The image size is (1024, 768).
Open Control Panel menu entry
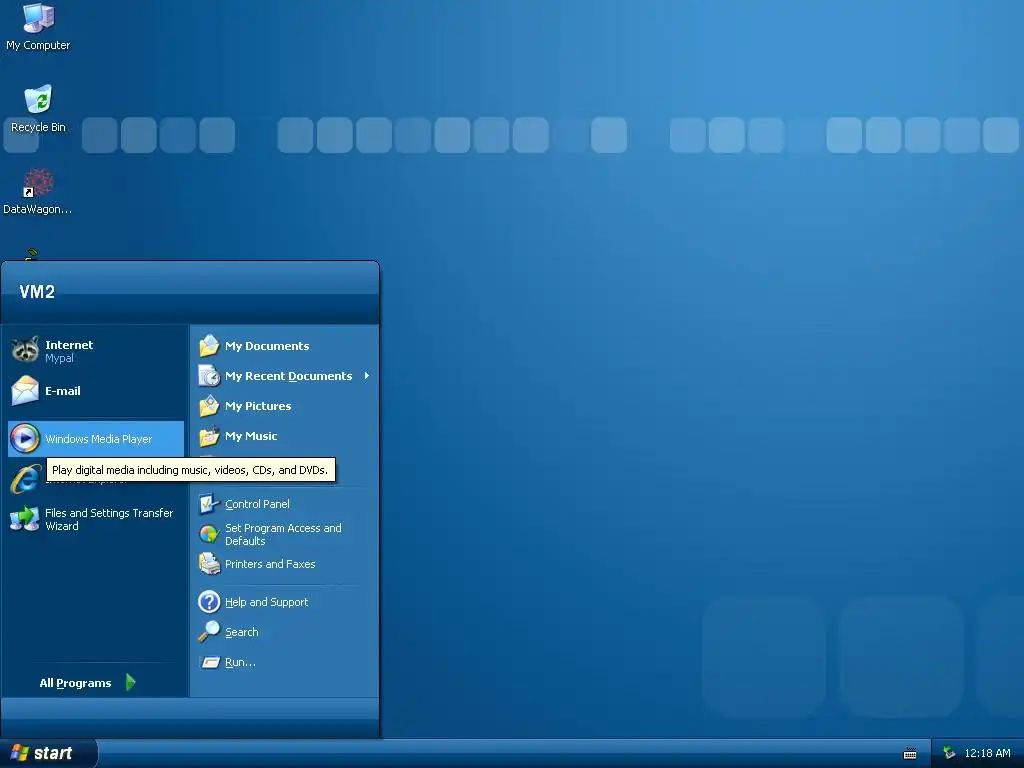pos(285,504)
